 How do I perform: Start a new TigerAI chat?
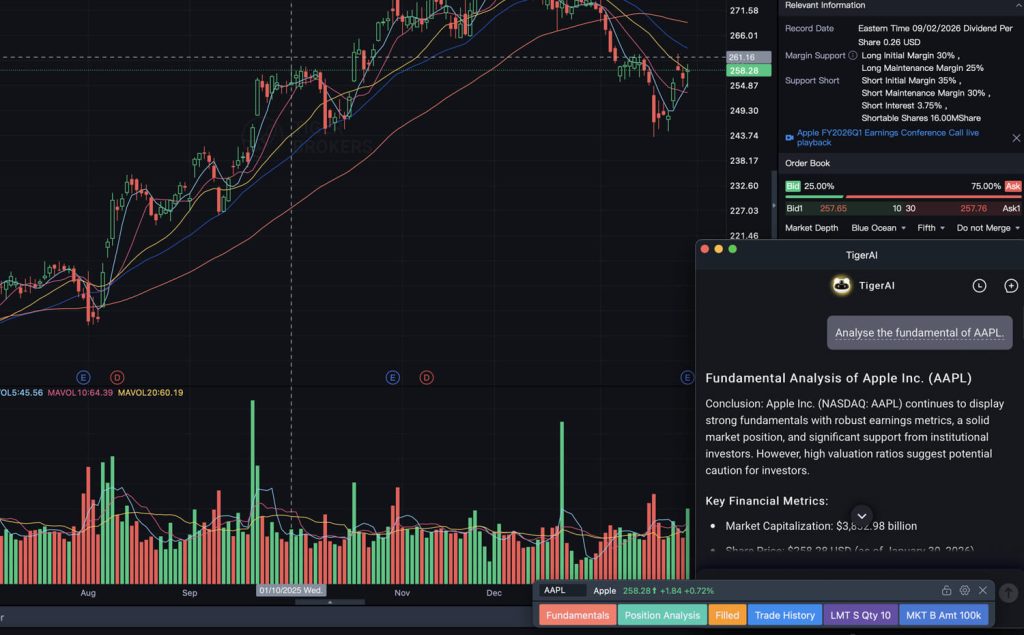click(x=1010, y=286)
